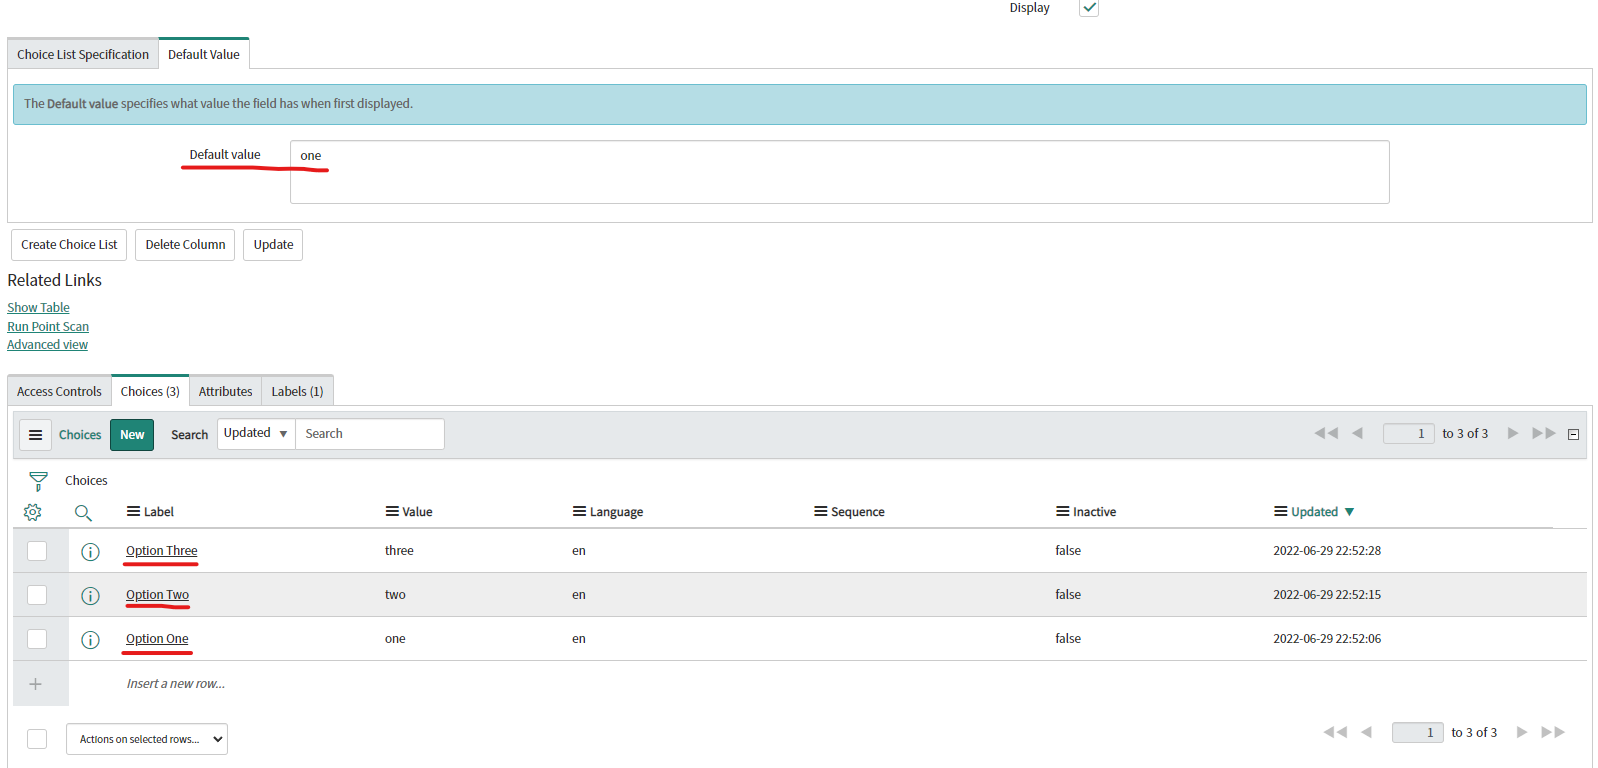Follow the Show Table link
This screenshot has height=768, width=1598.
(x=38, y=308)
